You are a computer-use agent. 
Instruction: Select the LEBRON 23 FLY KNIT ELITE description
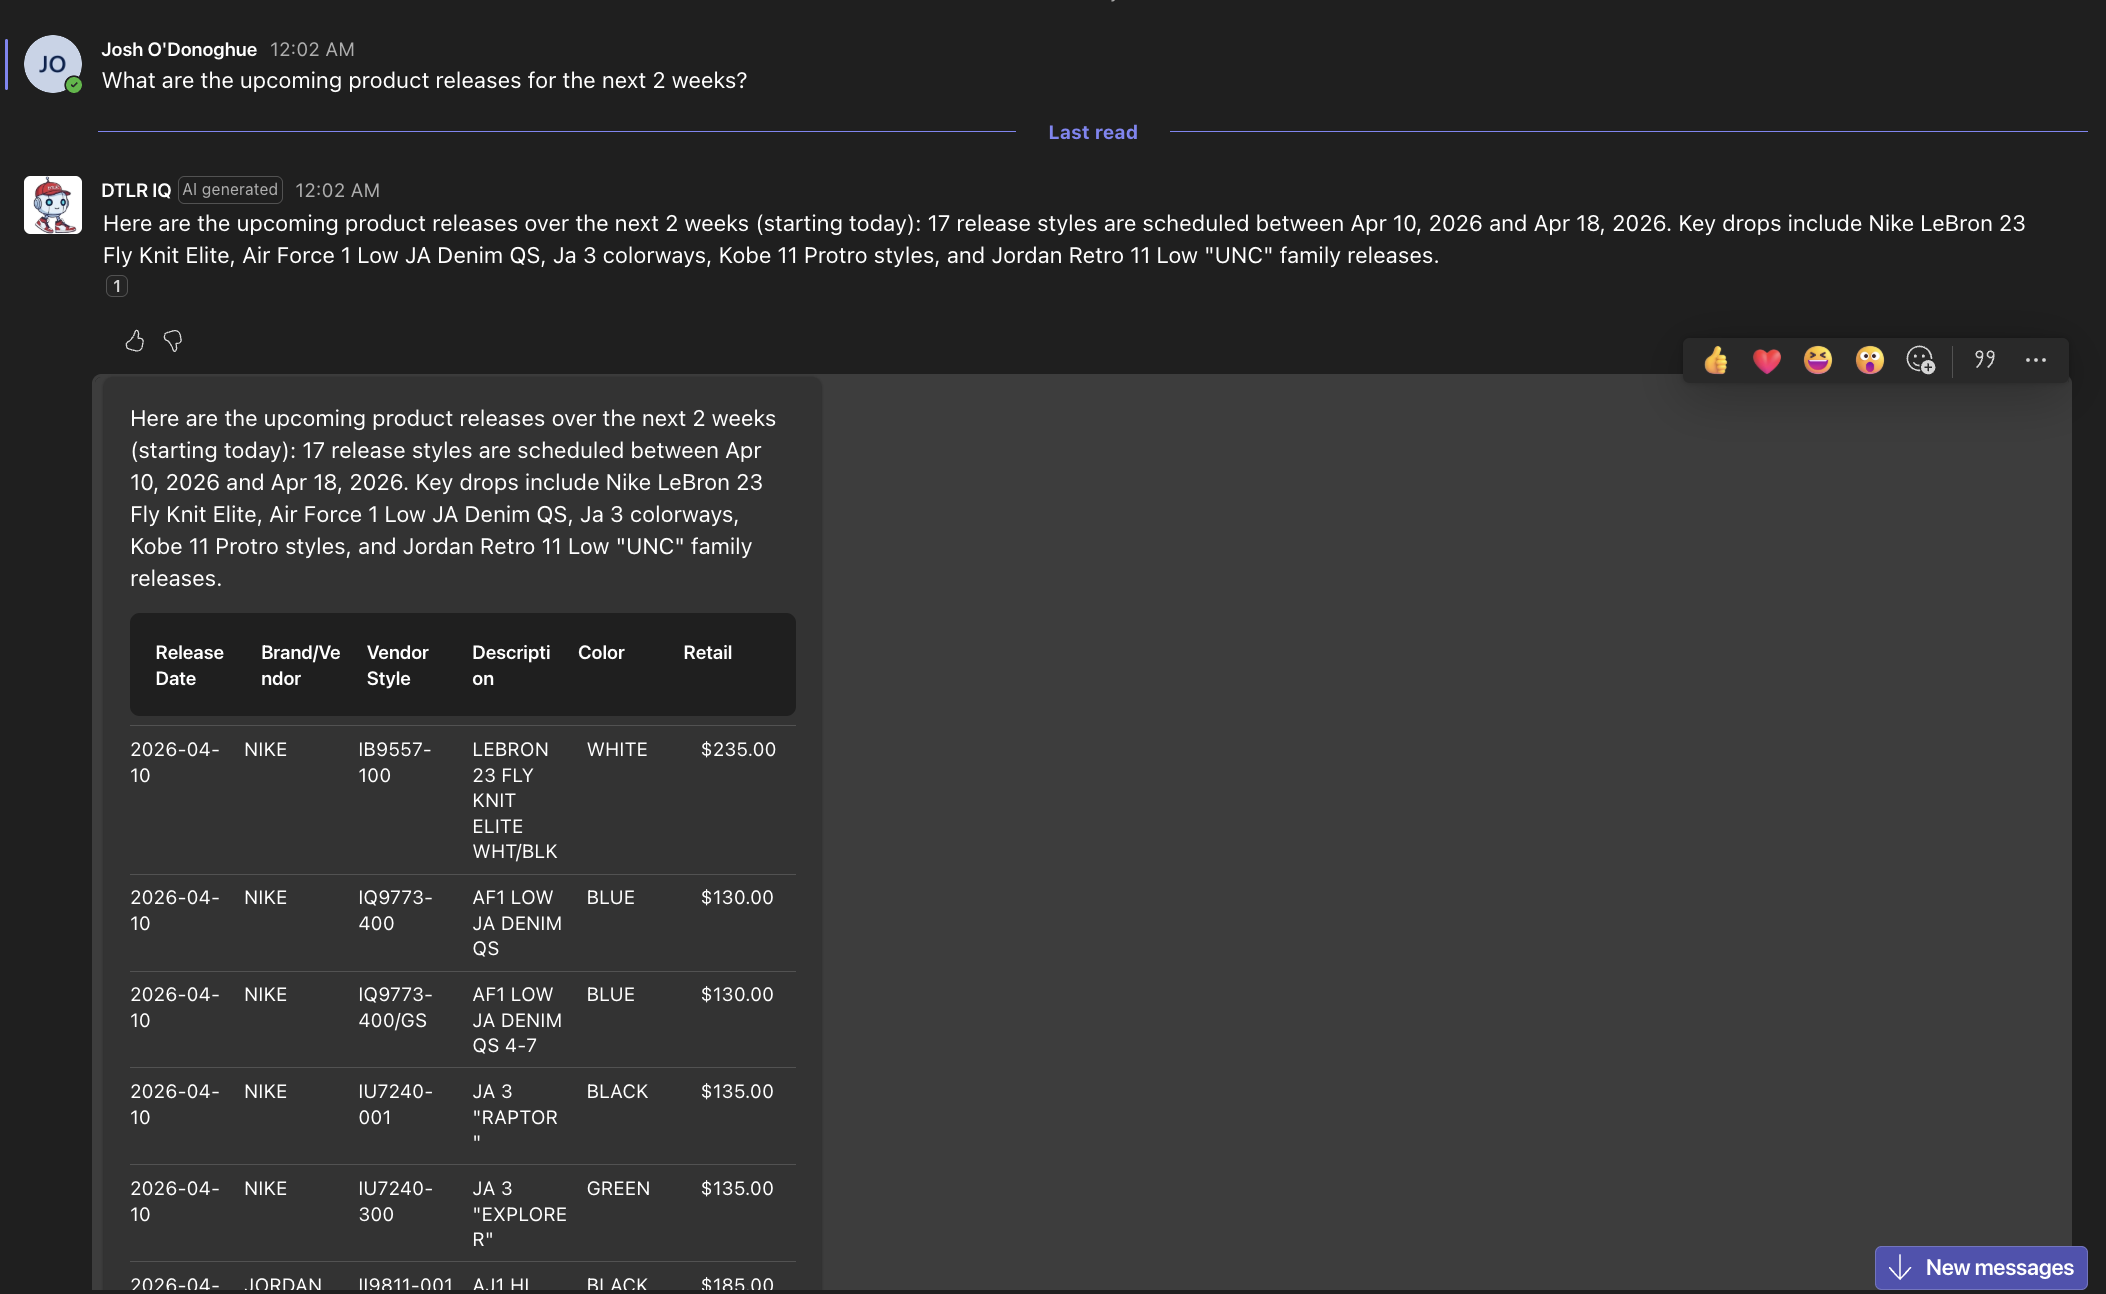tap(514, 800)
